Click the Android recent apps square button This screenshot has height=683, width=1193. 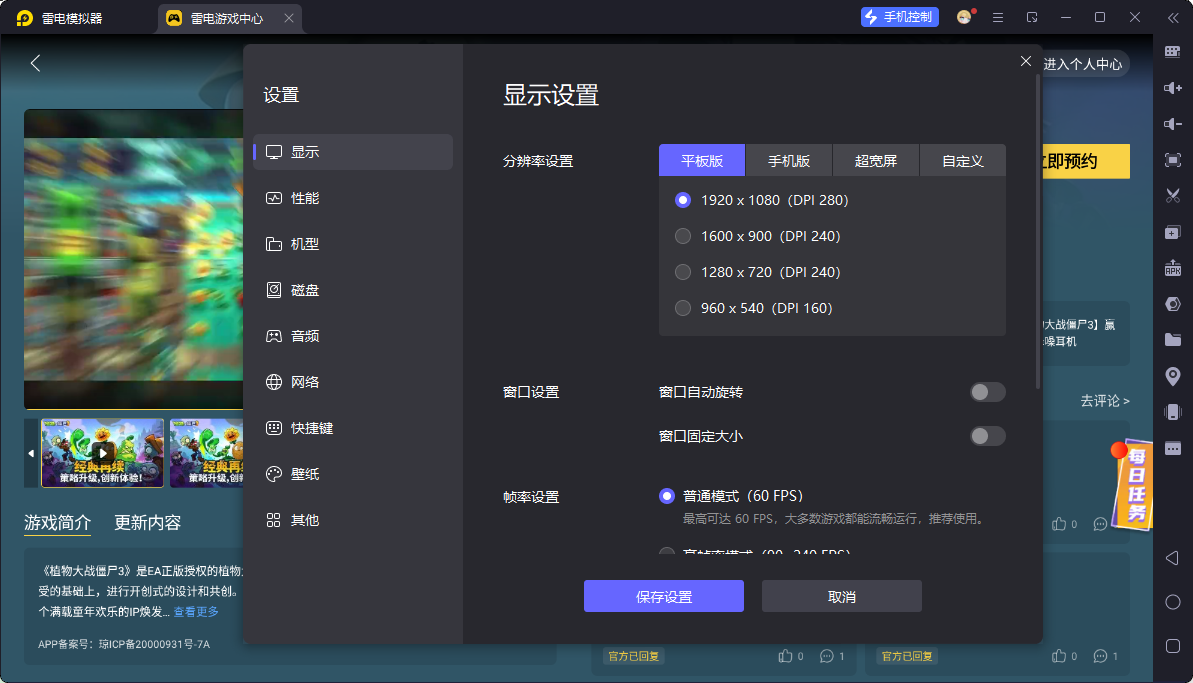tap(1172, 646)
